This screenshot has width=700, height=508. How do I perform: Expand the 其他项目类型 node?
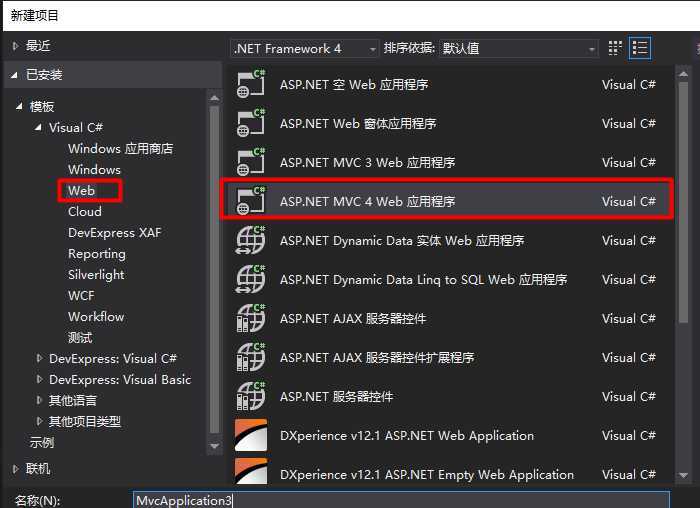(39, 421)
